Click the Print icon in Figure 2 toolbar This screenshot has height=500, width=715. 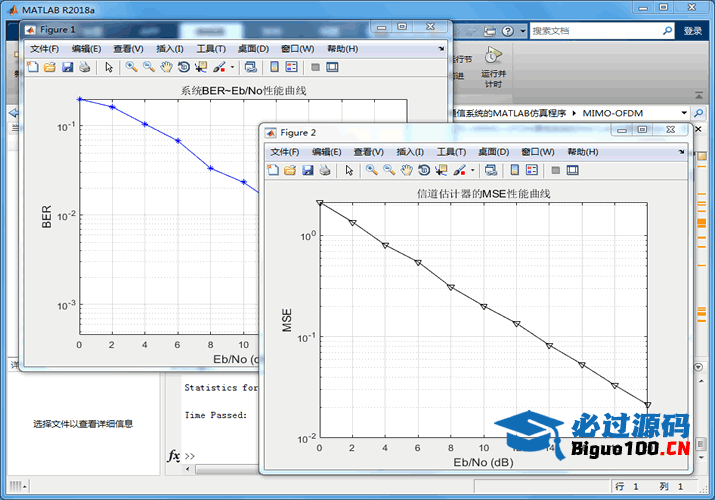coord(325,170)
